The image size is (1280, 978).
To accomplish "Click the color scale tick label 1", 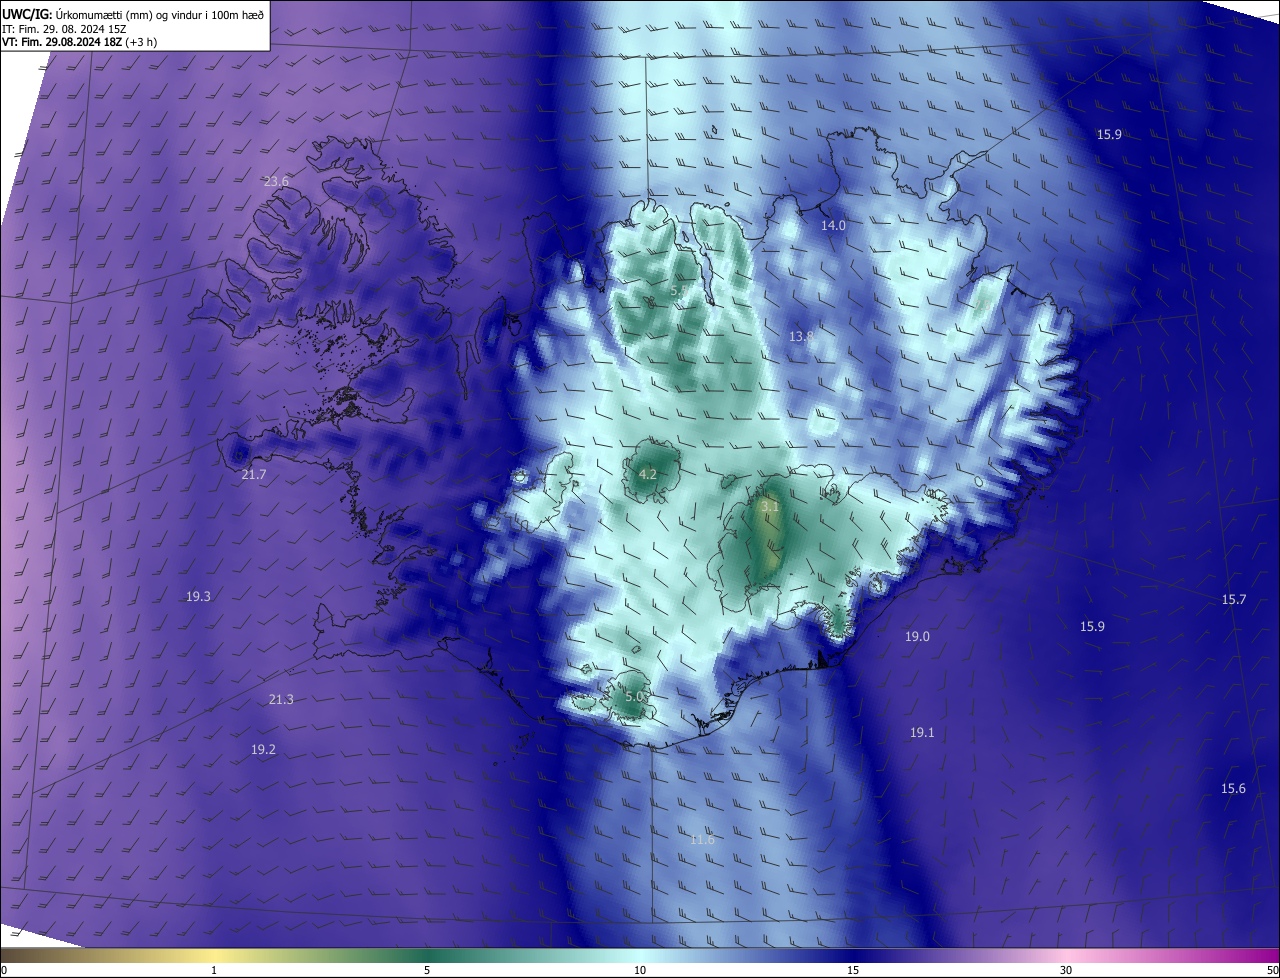I will pos(214,970).
